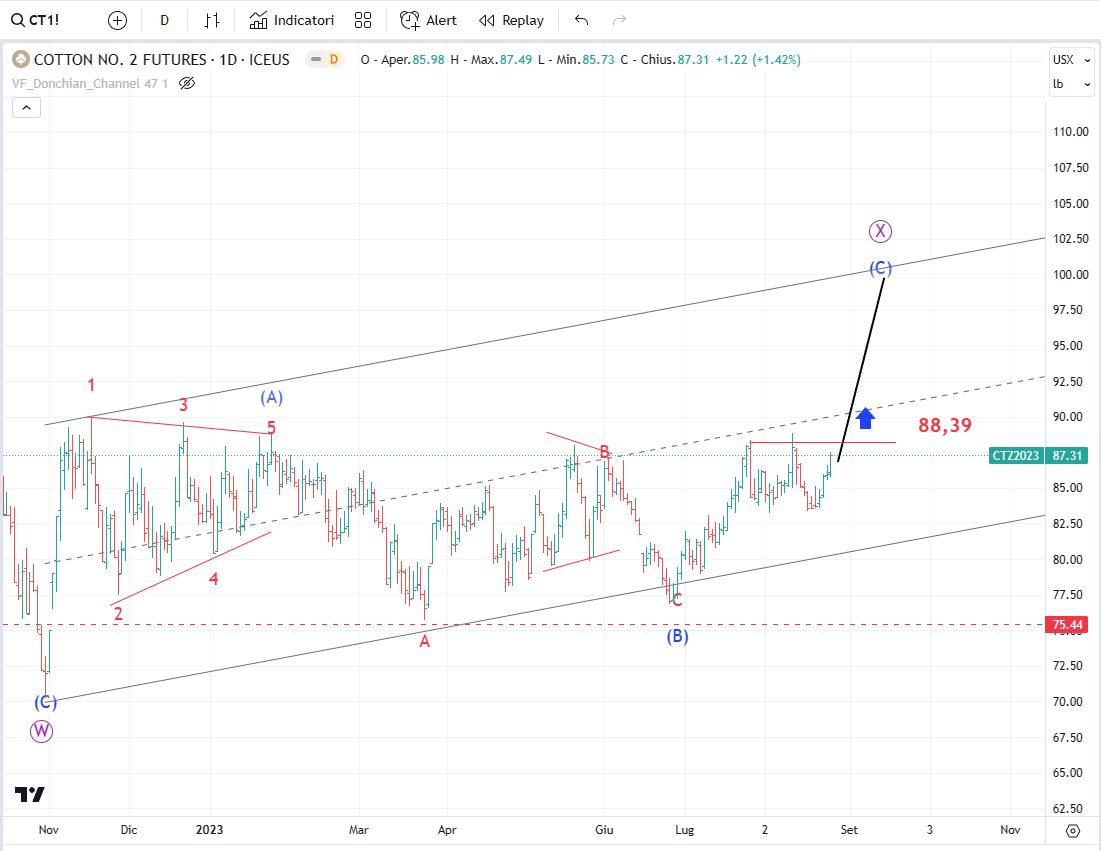Screen dimensions: 1101x851
Task: Click the CTZ2023 price label on axis
Action: pyautogui.click(x=1015, y=455)
